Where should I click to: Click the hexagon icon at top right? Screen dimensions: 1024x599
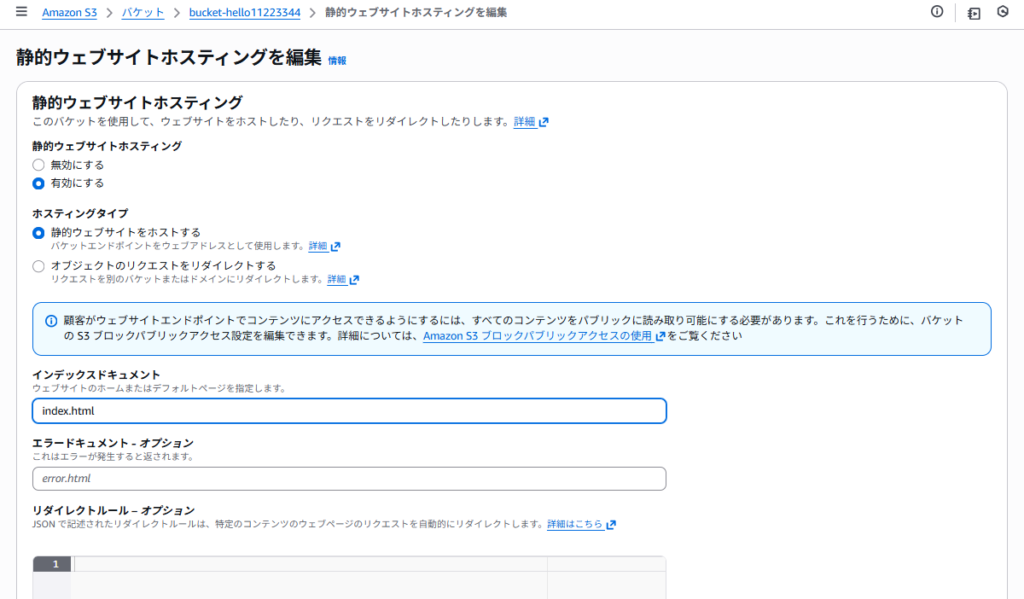(x=1003, y=12)
